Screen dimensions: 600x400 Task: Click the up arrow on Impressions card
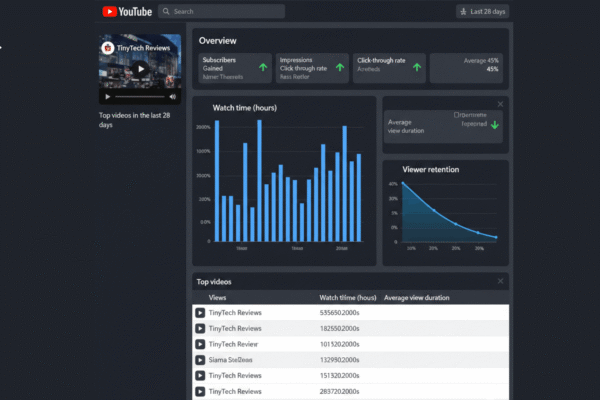pyautogui.click(x=340, y=67)
